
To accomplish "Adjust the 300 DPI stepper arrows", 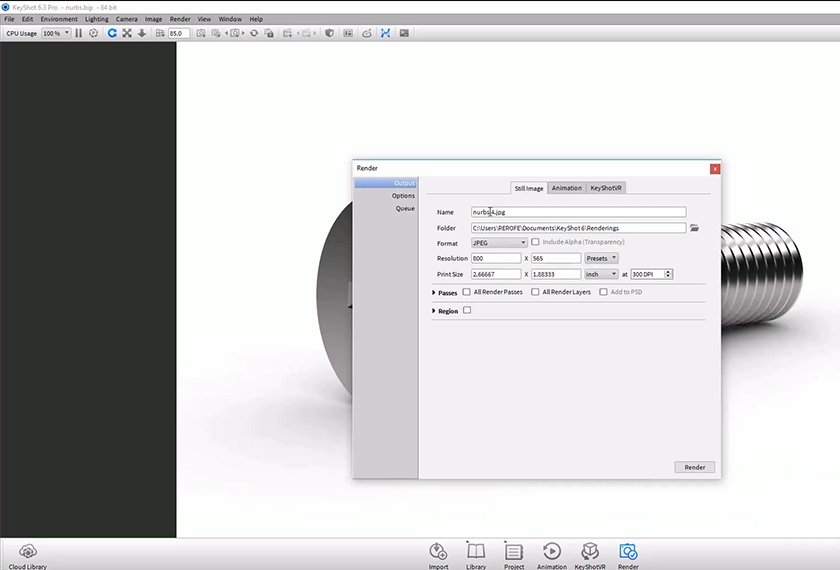I will point(668,274).
